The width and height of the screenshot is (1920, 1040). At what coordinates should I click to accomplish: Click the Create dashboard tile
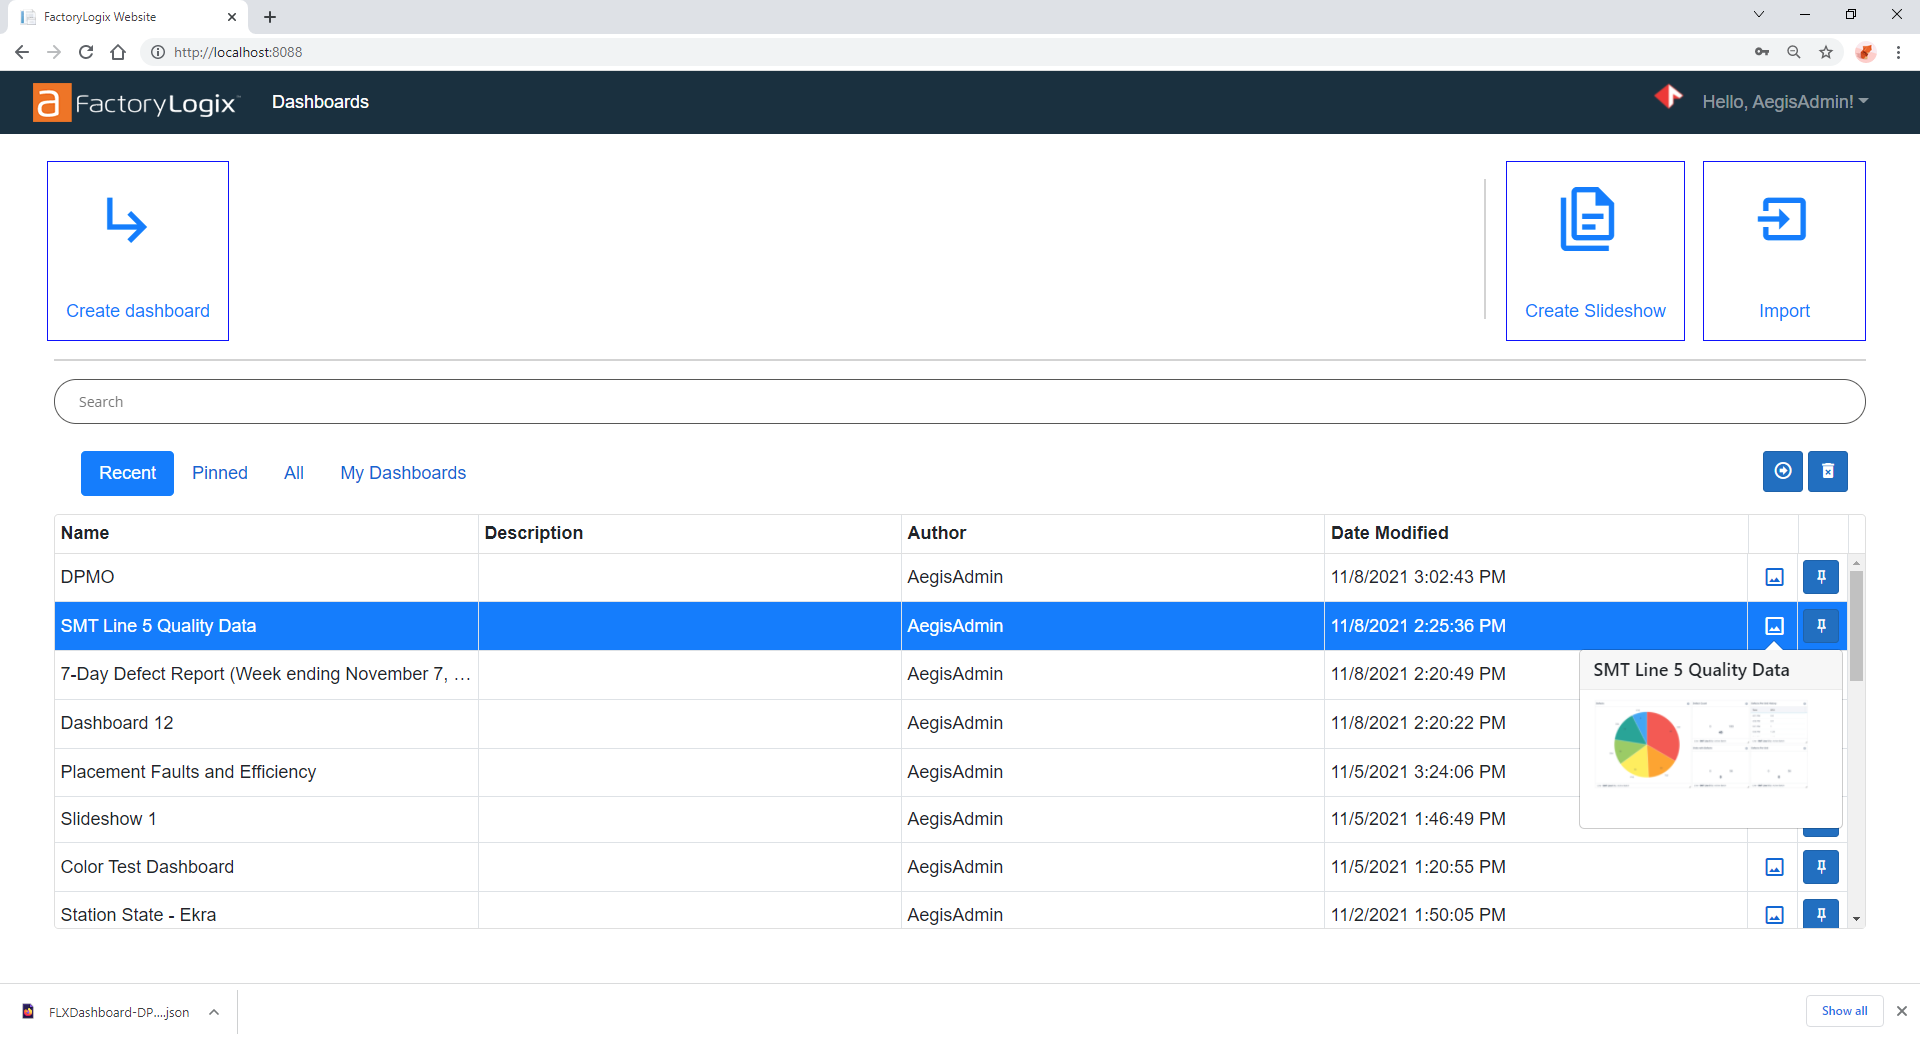(138, 251)
